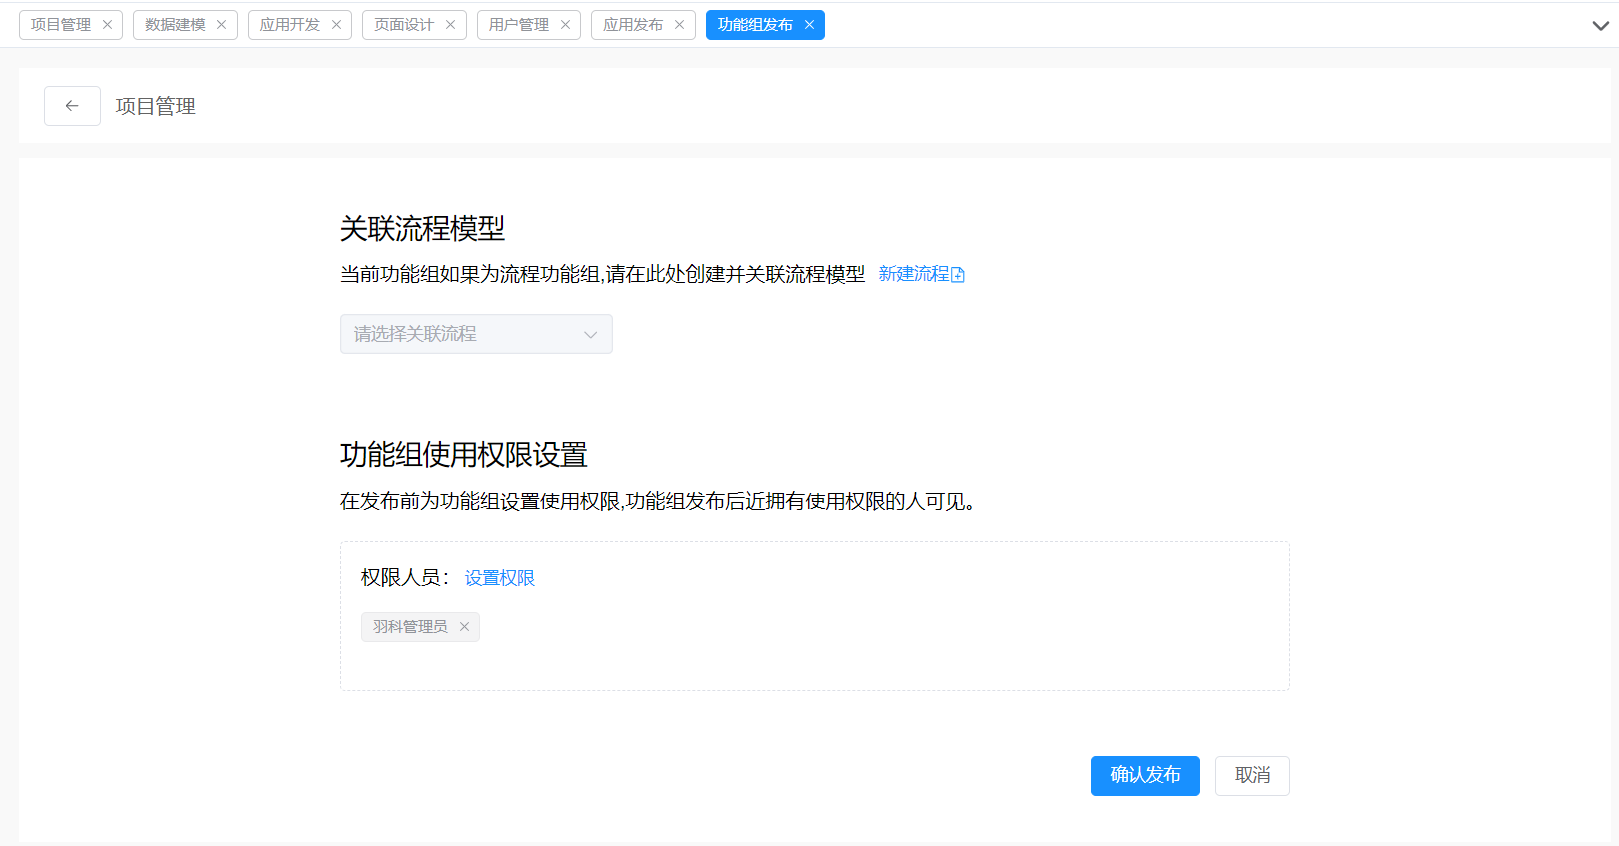Viewport: 1619px width, 846px height.
Task: Expand the tab overflow chevron
Action: point(1600,26)
